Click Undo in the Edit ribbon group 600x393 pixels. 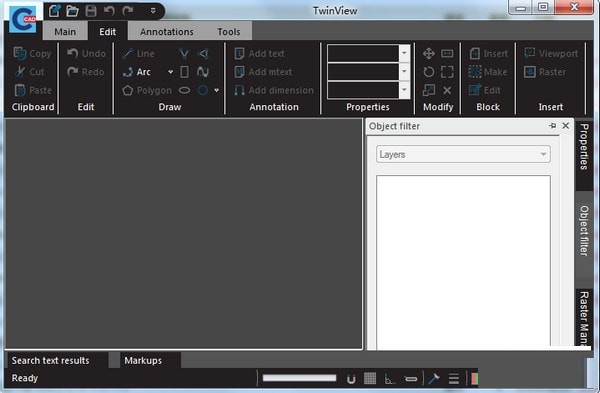86,54
